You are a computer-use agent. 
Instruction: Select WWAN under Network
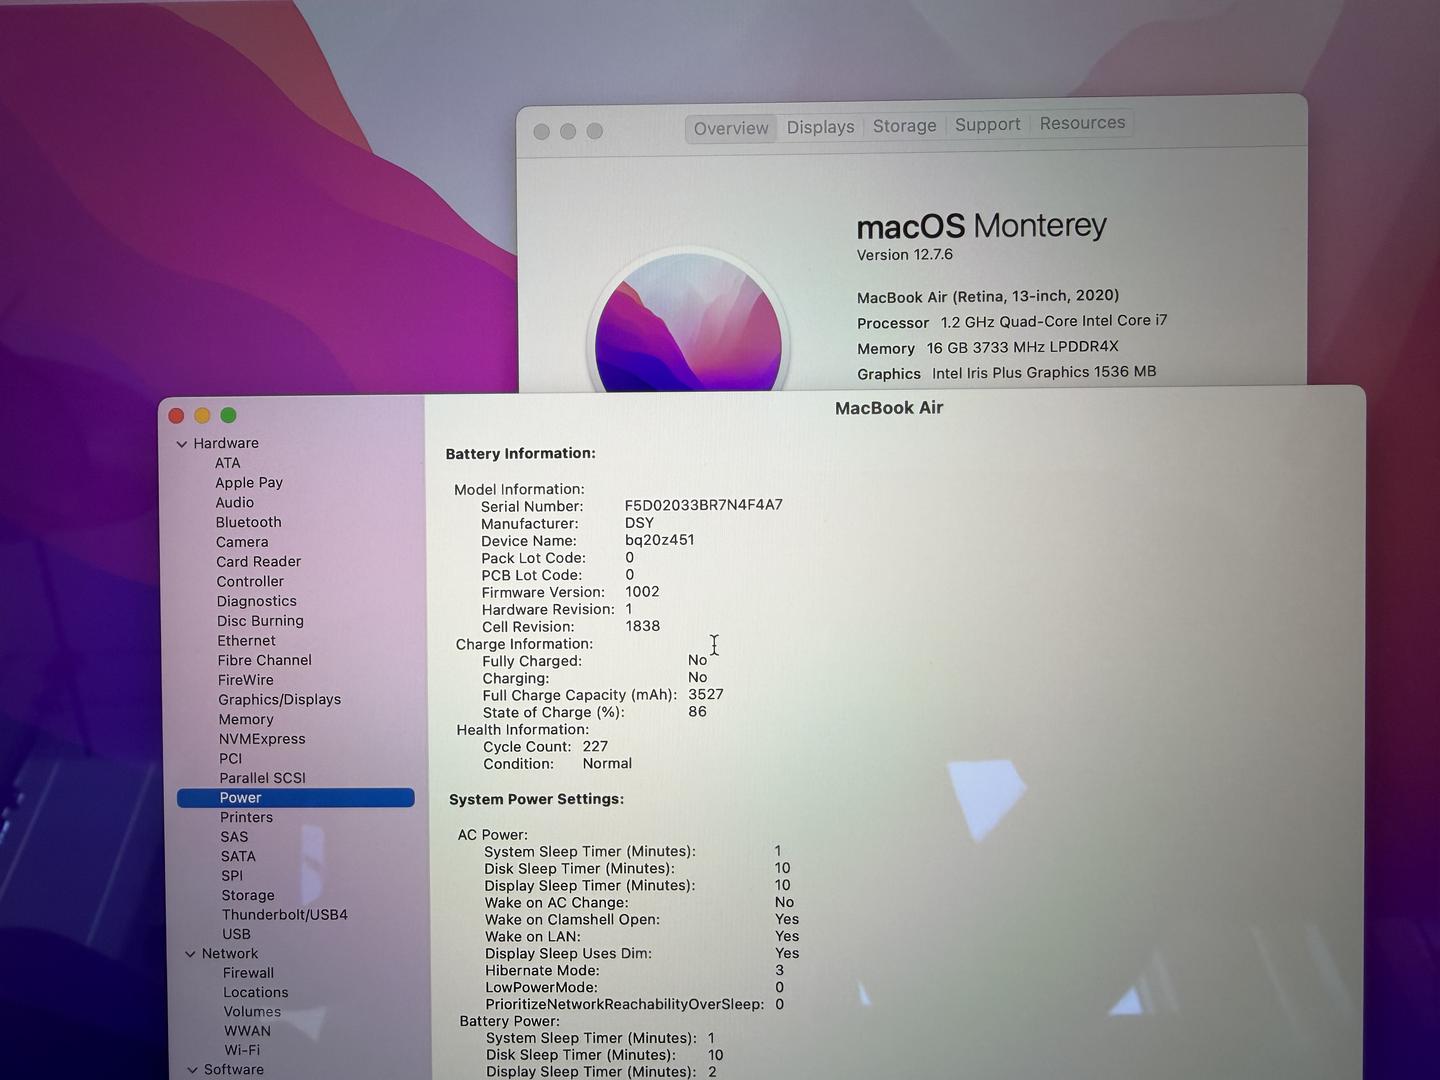point(247,1031)
